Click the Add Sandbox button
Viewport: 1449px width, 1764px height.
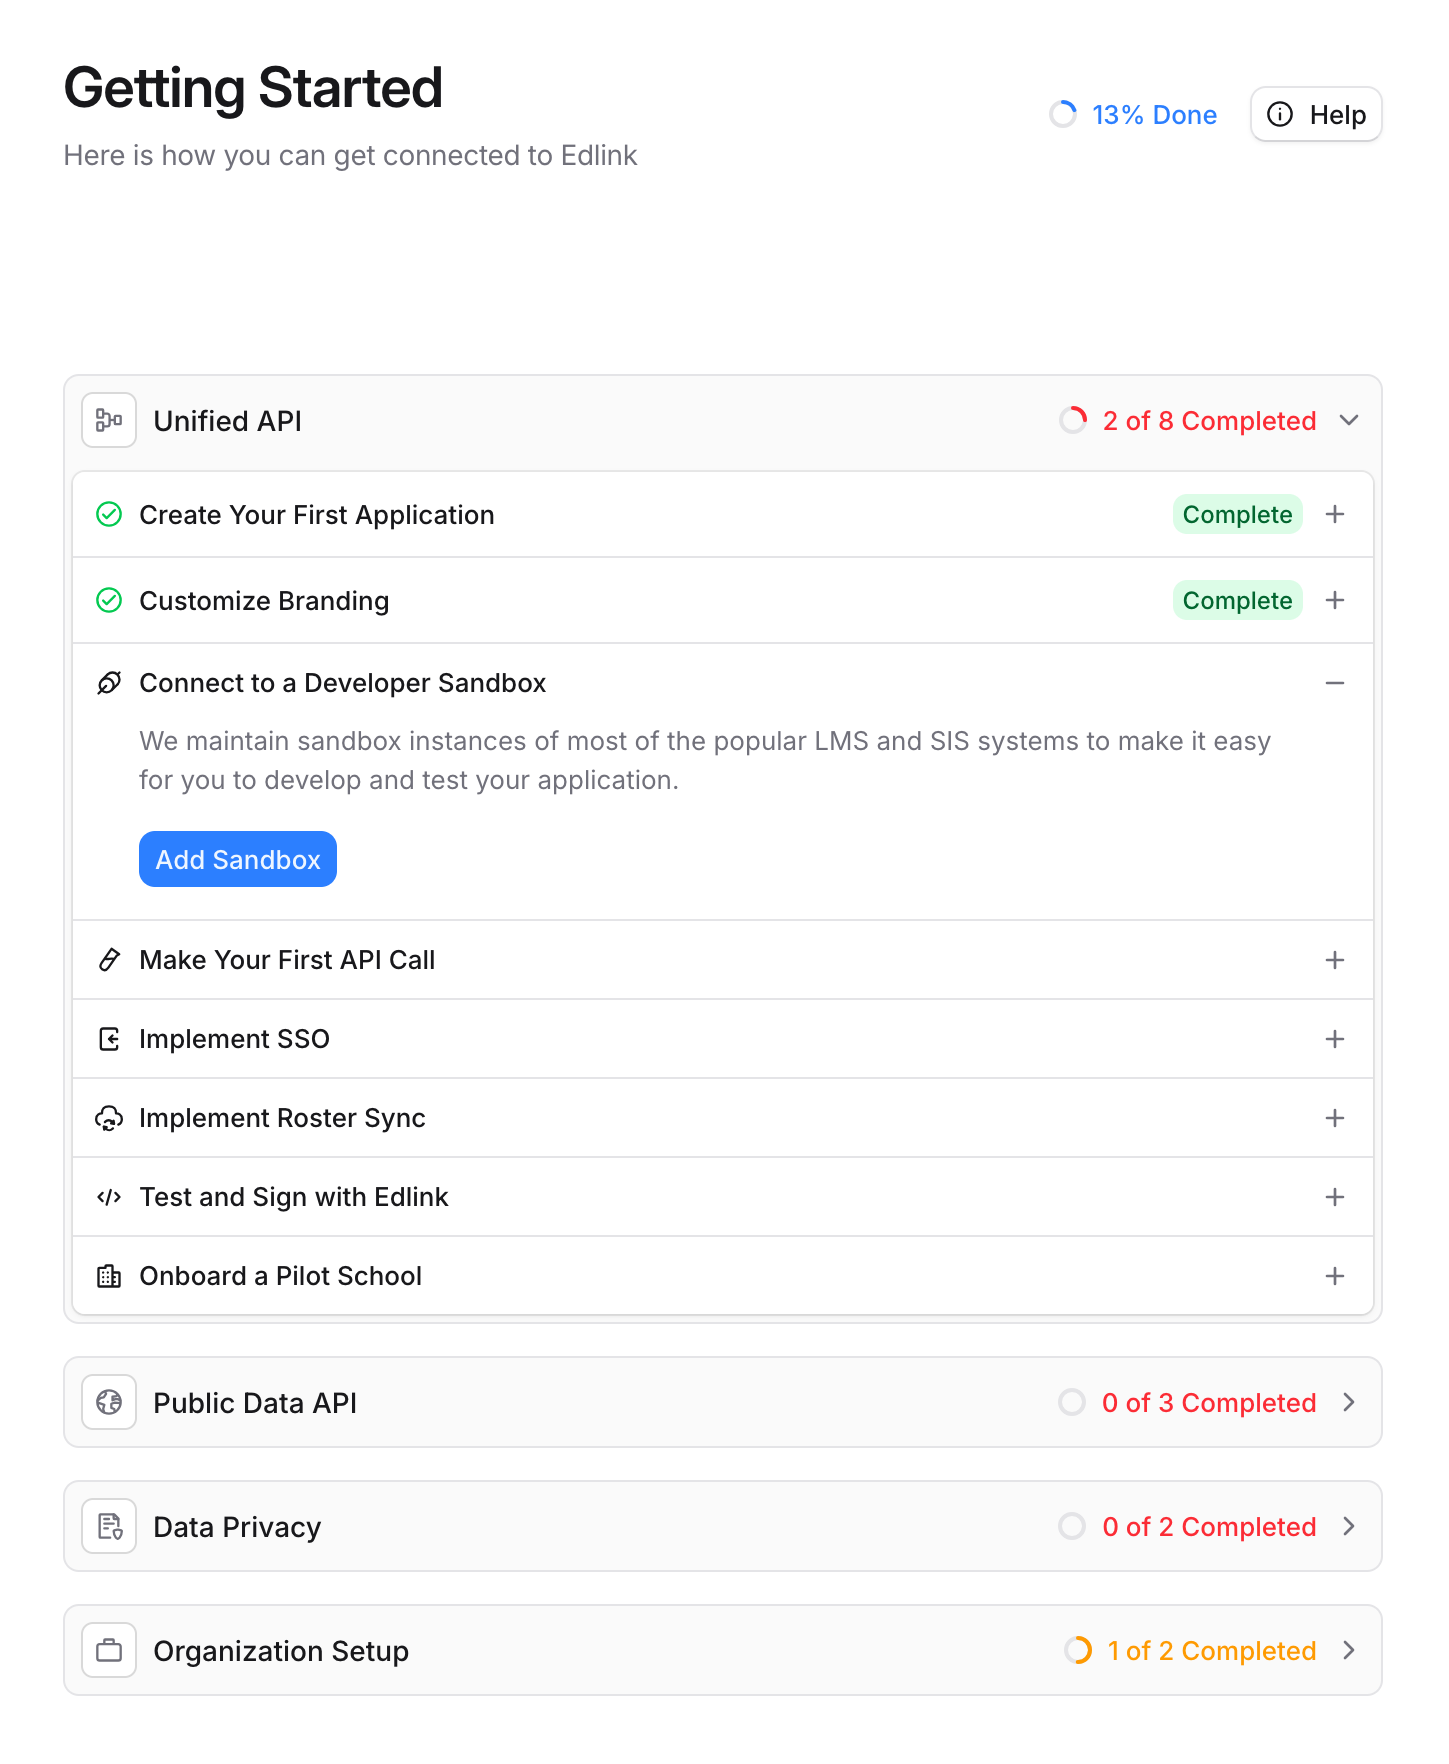pyautogui.click(x=238, y=859)
